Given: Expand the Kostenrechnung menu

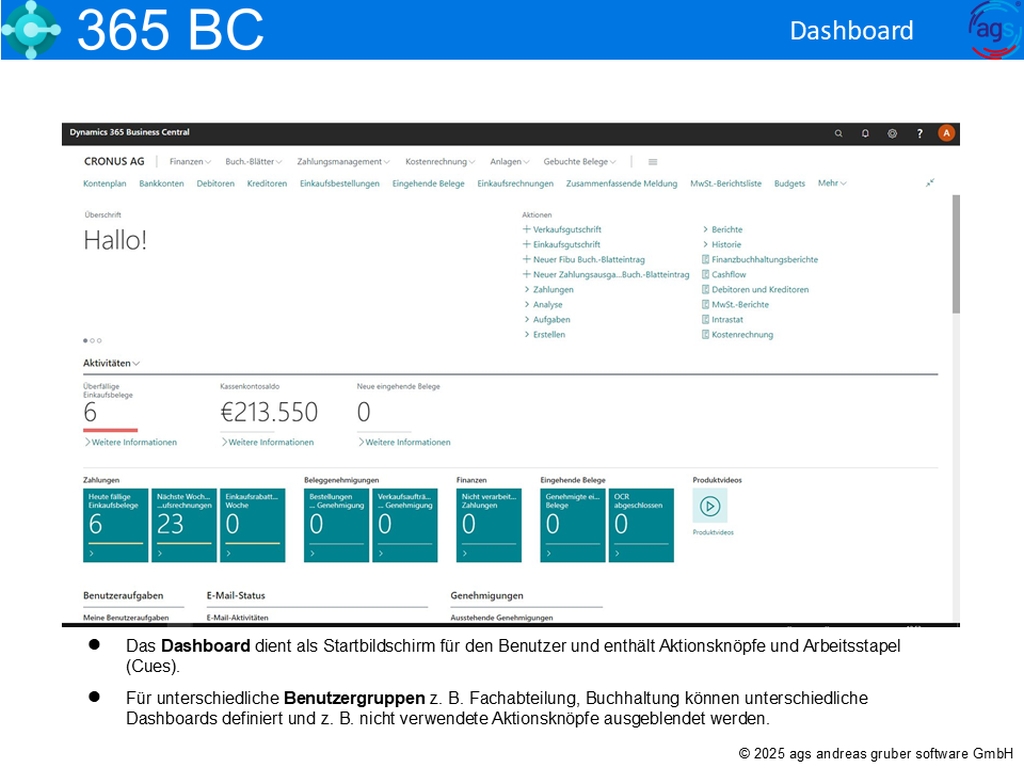Looking at the screenshot, I should click(440, 161).
